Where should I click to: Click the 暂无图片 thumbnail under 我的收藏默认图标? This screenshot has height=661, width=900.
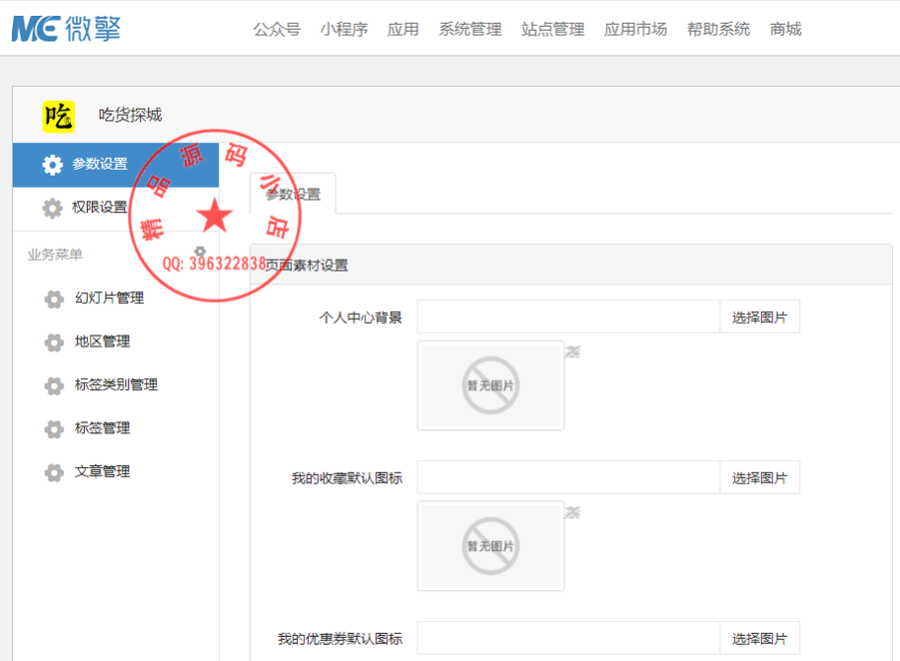pos(490,545)
